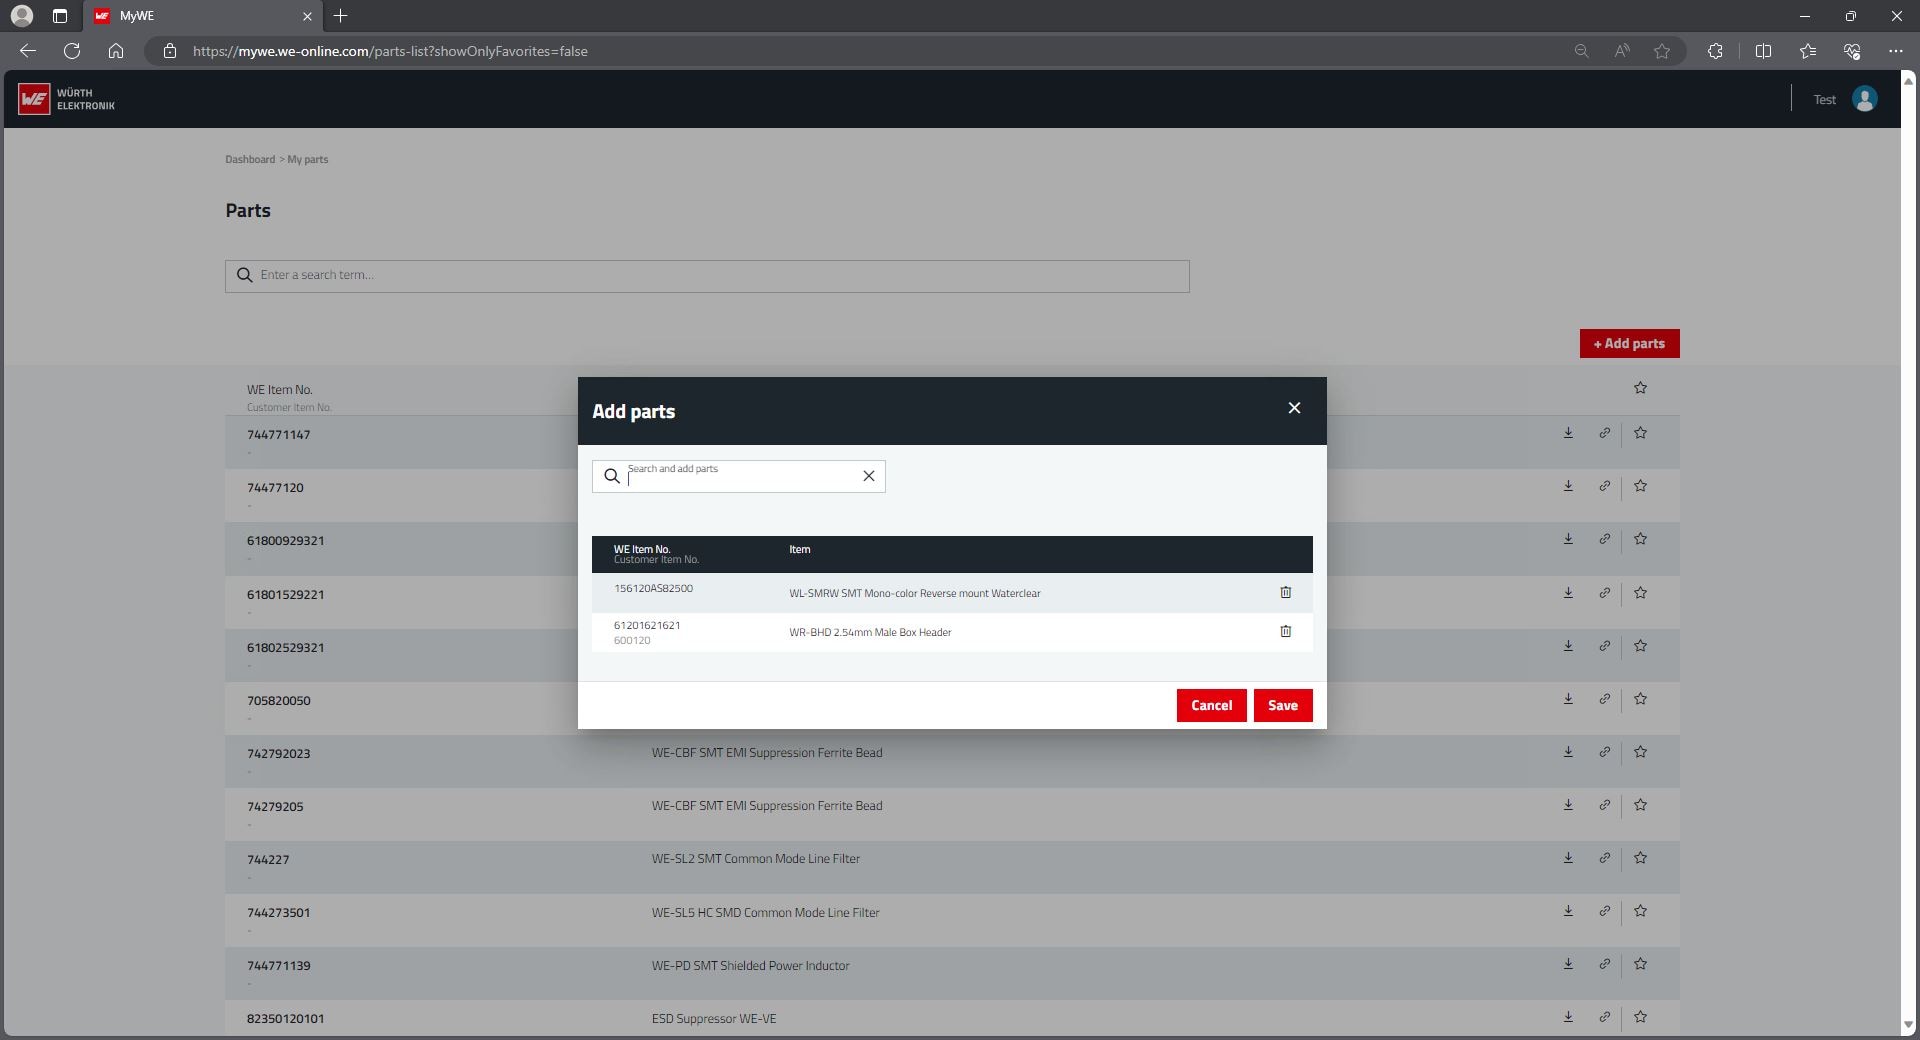Go back with browser back arrow
The image size is (1920, 1040).
coord(28,51)
